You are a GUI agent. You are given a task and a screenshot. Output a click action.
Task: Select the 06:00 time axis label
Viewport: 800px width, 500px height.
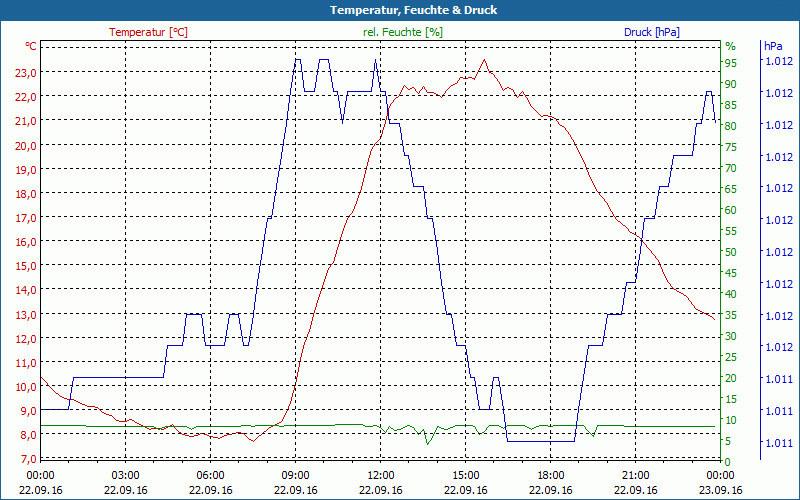211,476
